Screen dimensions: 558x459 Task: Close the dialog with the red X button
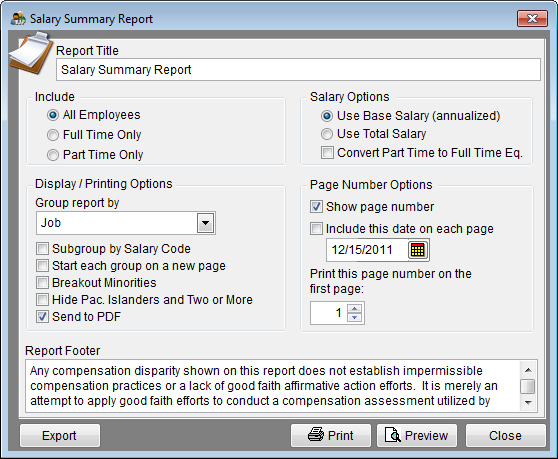click(532, 19)
